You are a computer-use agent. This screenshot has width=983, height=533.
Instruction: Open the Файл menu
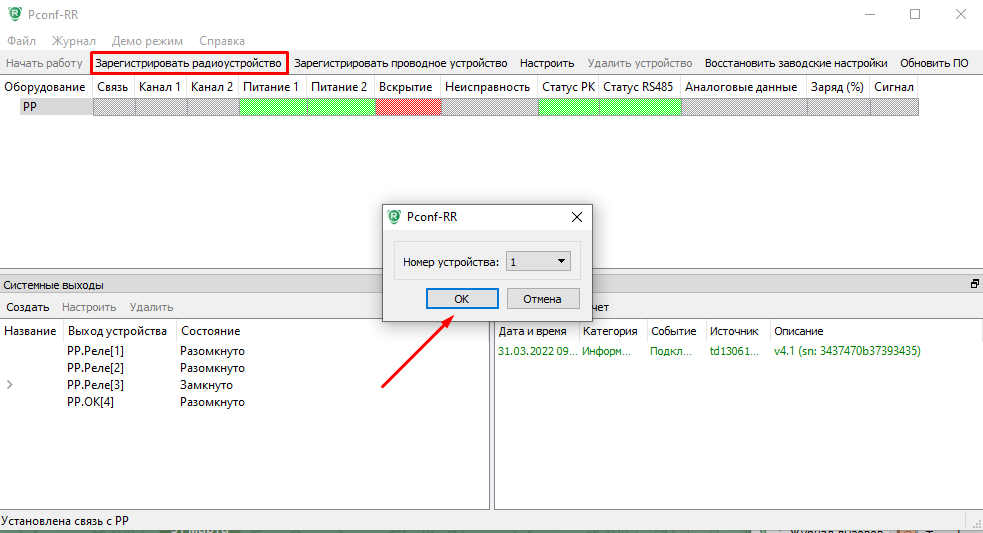pos(21,41)
